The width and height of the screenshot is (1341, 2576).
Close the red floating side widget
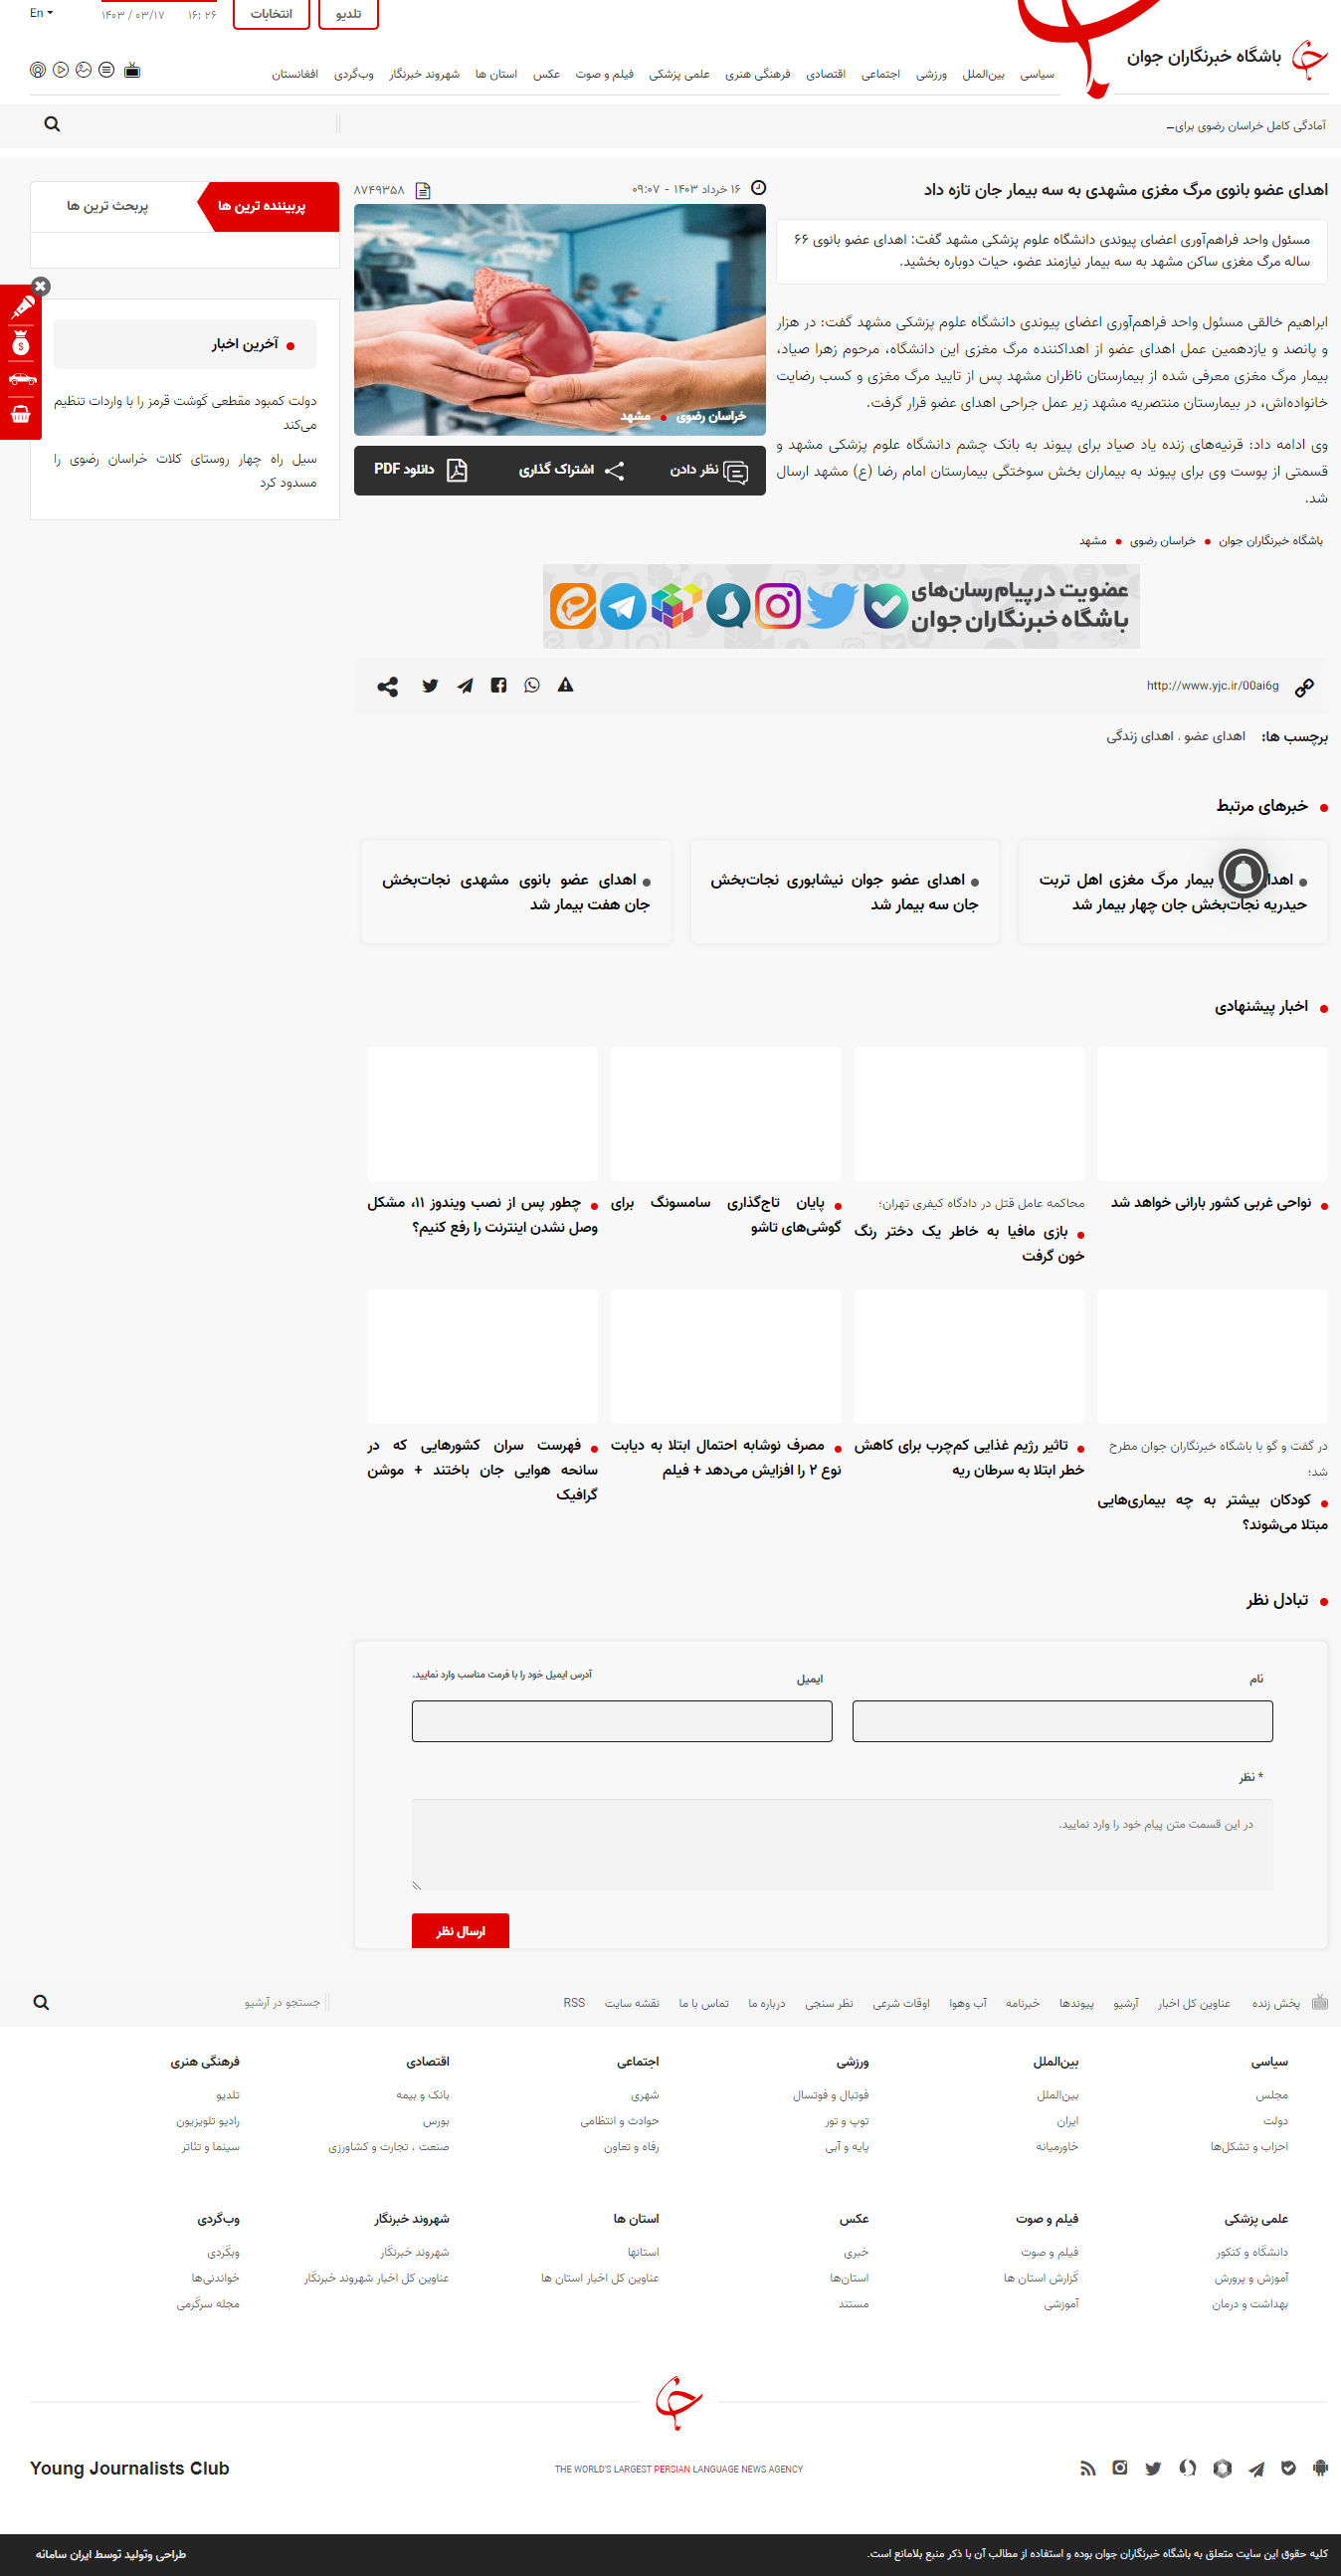[x=41, y=286]
